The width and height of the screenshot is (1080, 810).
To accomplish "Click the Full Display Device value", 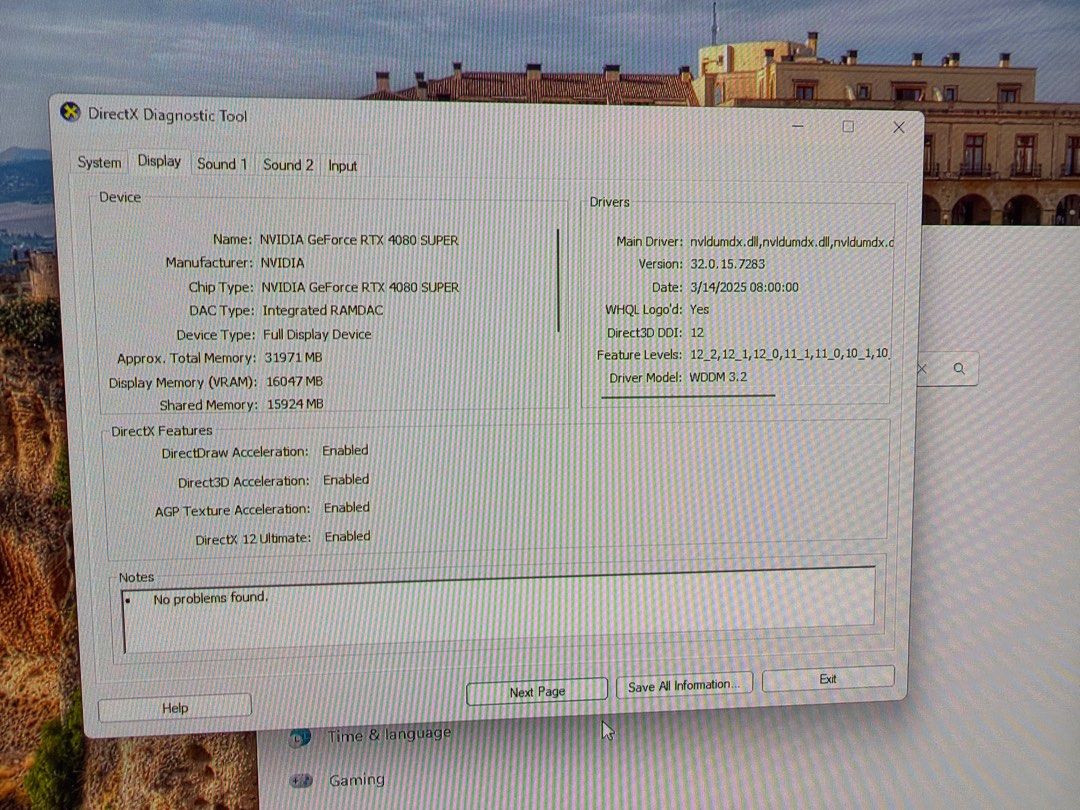I will coord(317,335).
